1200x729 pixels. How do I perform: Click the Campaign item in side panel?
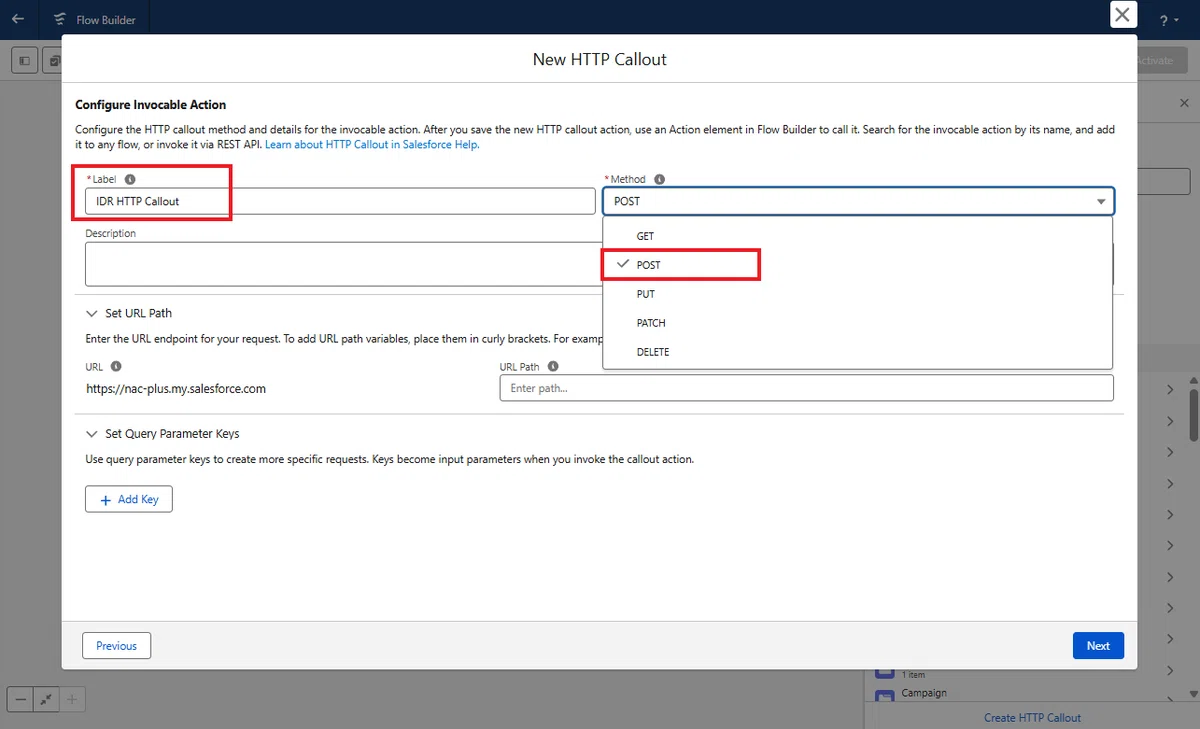coord(924,693)
